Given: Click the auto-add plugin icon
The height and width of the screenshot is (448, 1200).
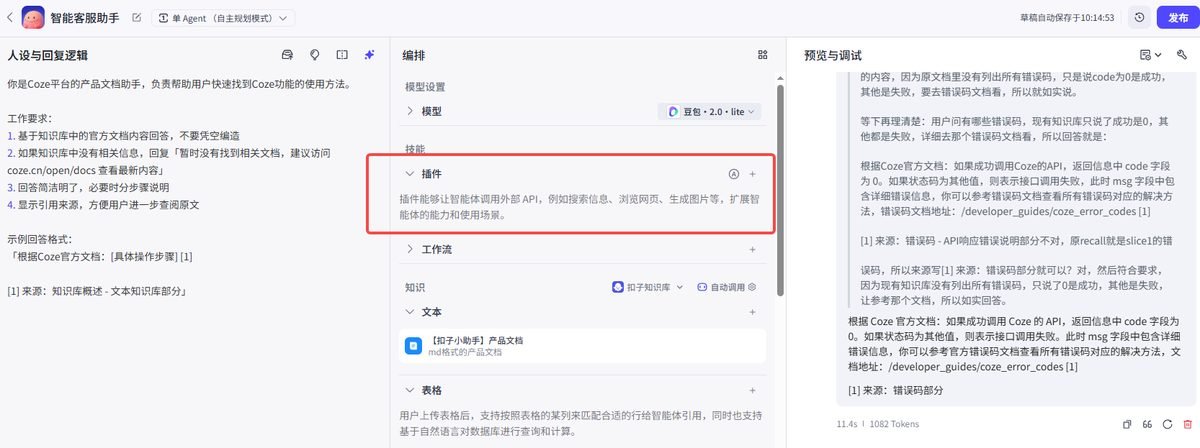Looking at the screenshot, I should (x=734, y=174).
